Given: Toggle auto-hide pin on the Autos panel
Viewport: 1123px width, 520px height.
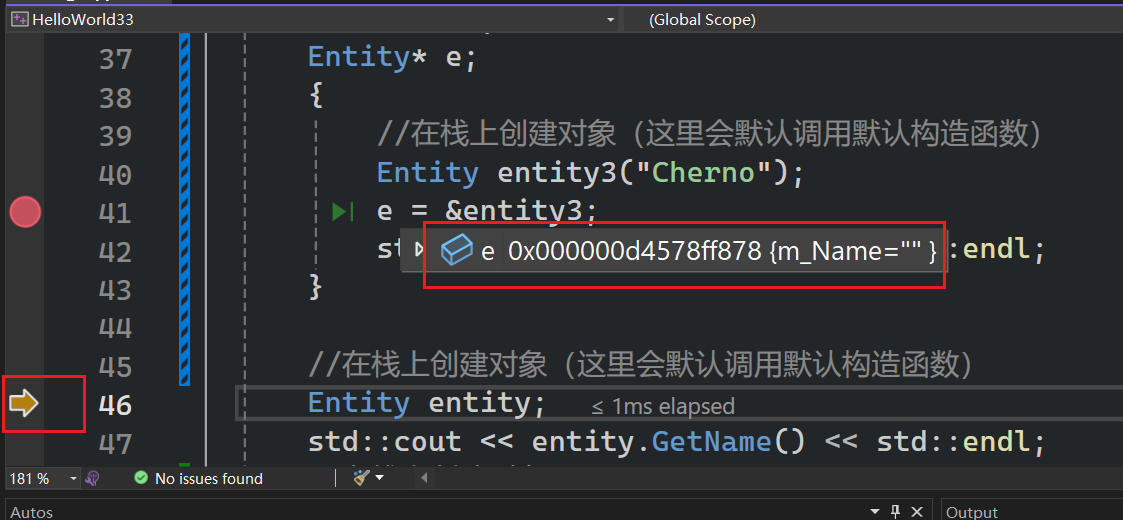Looking at the screenshot, I should (897, 511).
